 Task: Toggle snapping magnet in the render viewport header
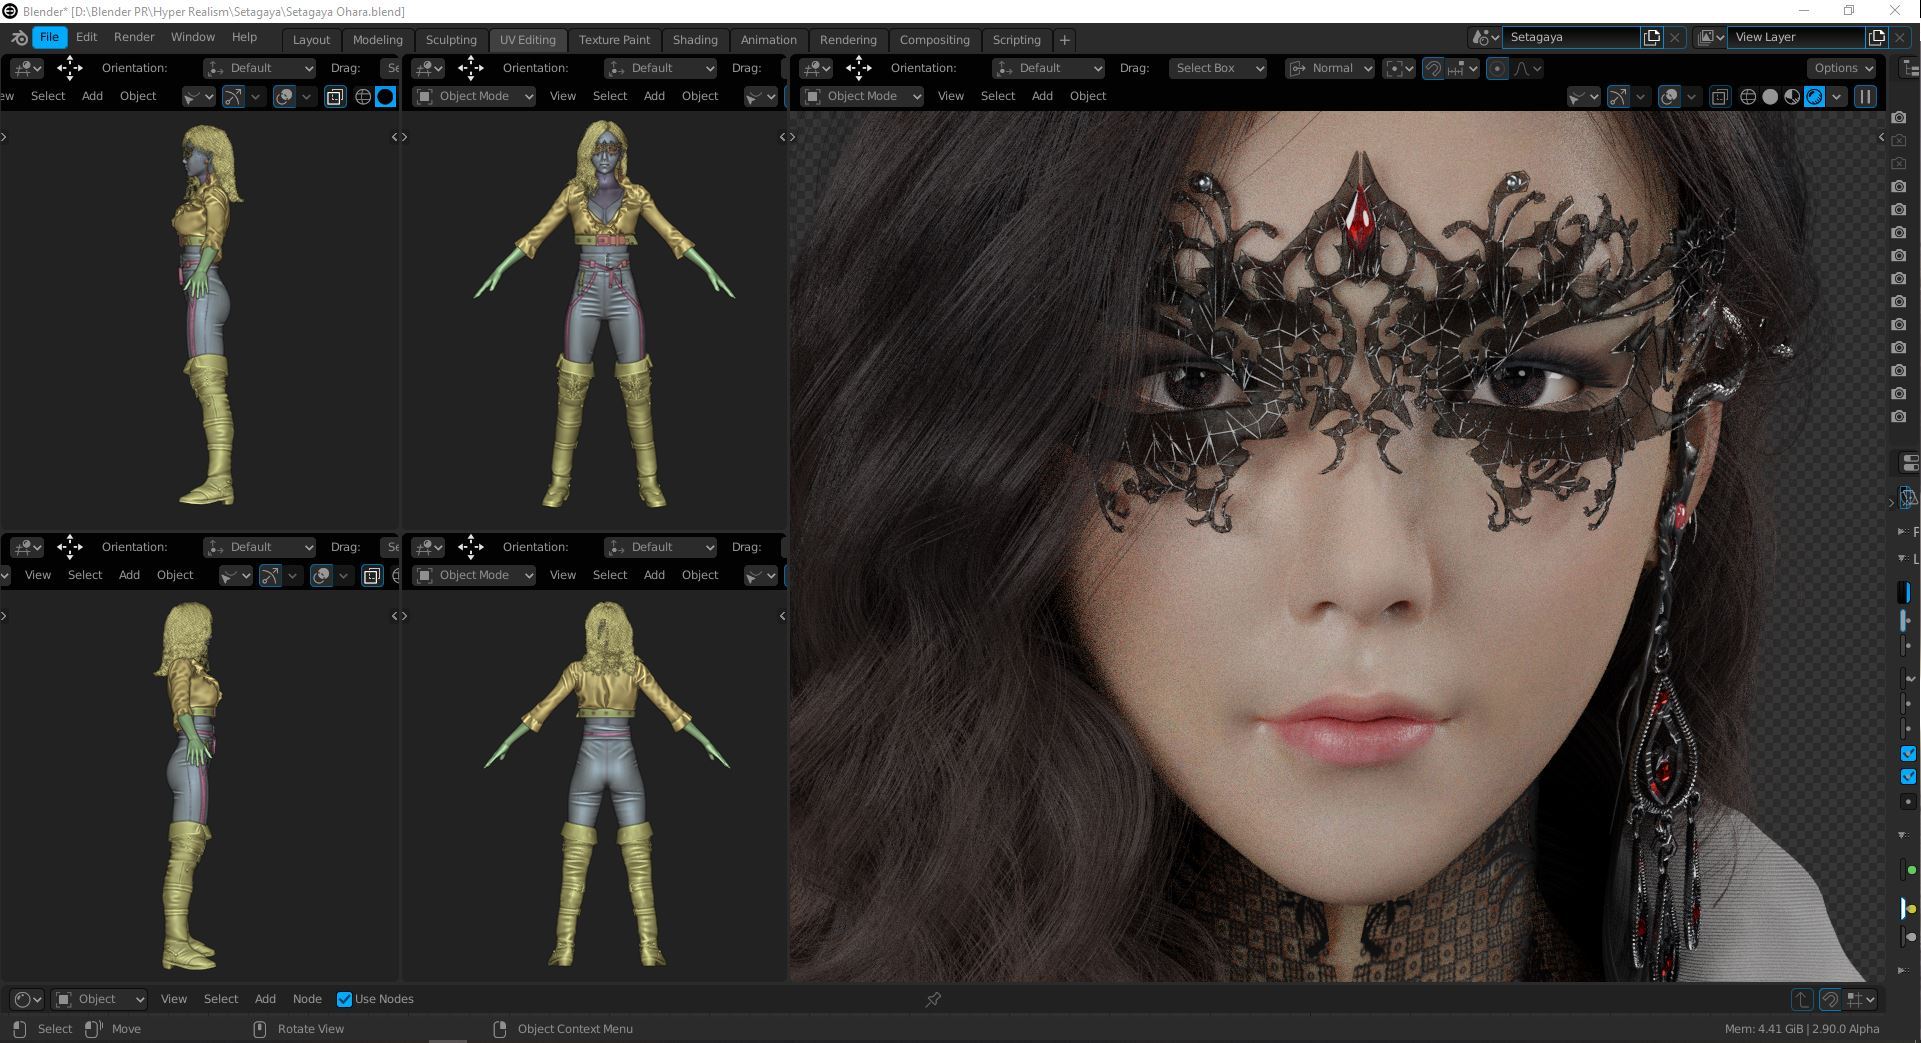pos(1433,68)
